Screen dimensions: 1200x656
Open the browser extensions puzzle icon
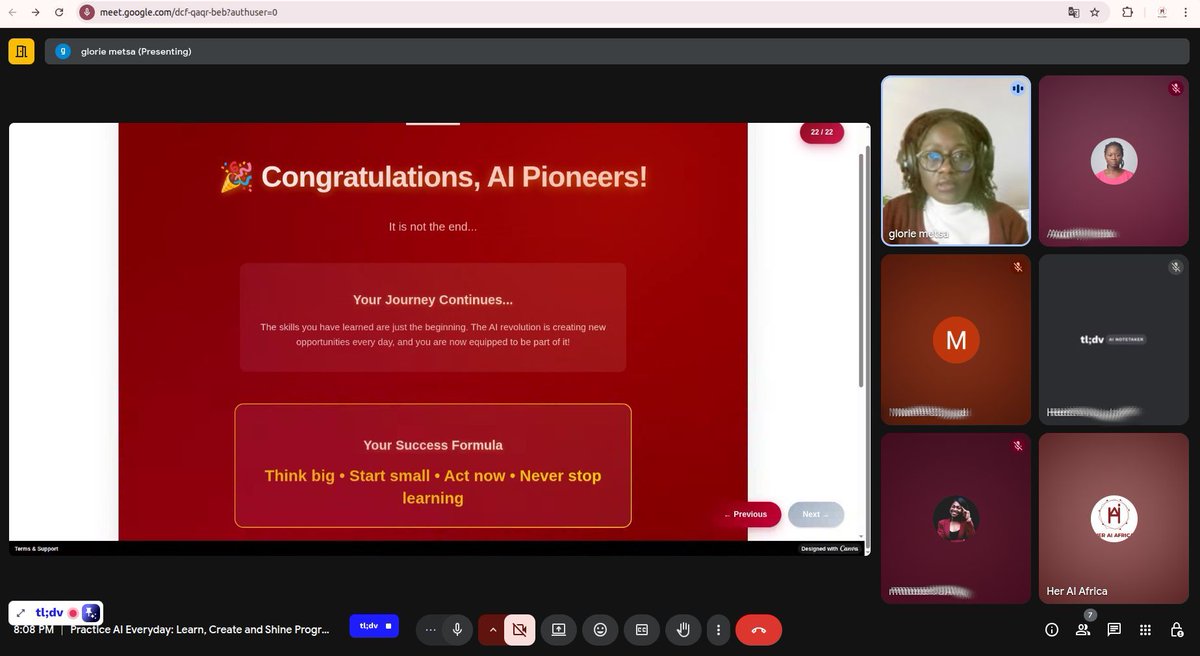click(1128, 12)
